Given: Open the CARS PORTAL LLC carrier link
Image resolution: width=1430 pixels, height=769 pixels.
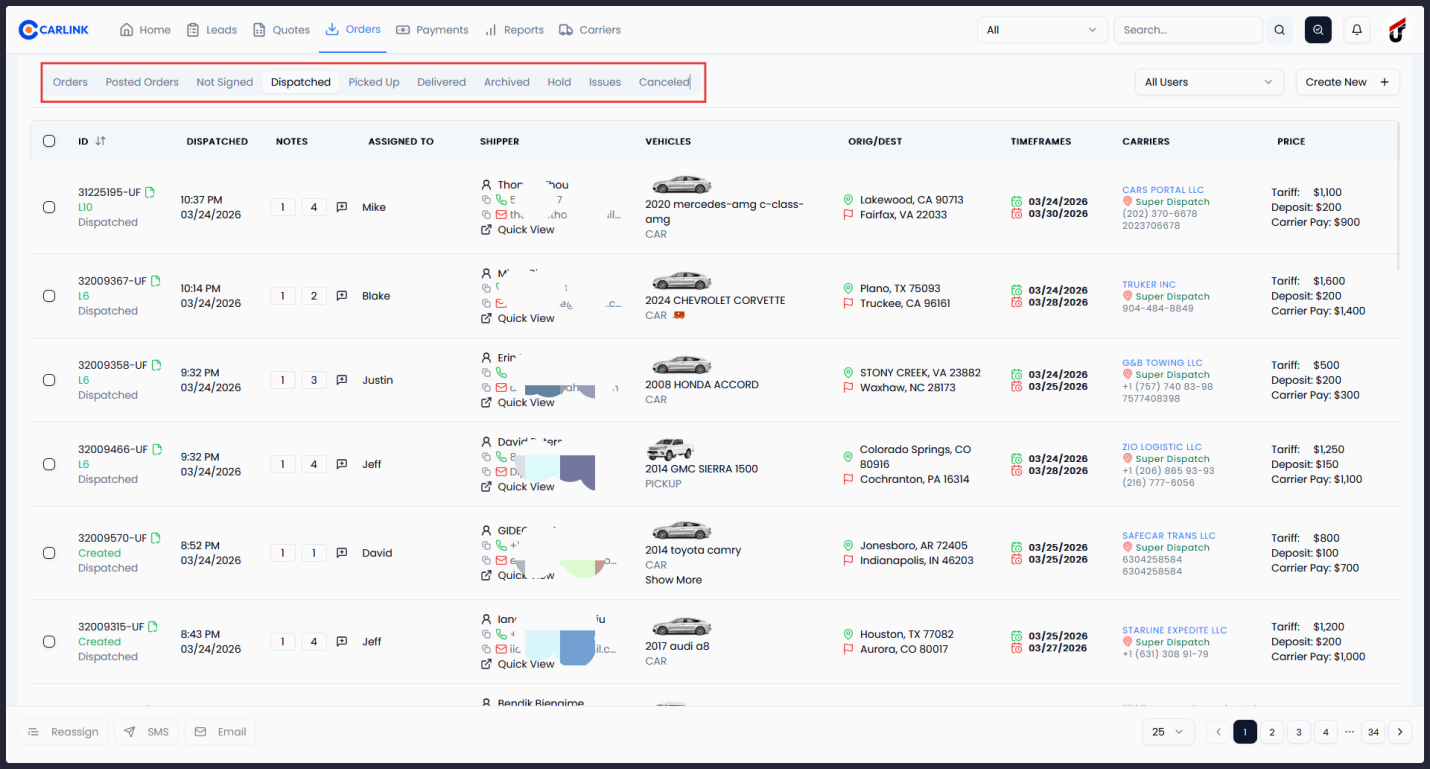Looking at the screenshot, I should (1163, 188).
